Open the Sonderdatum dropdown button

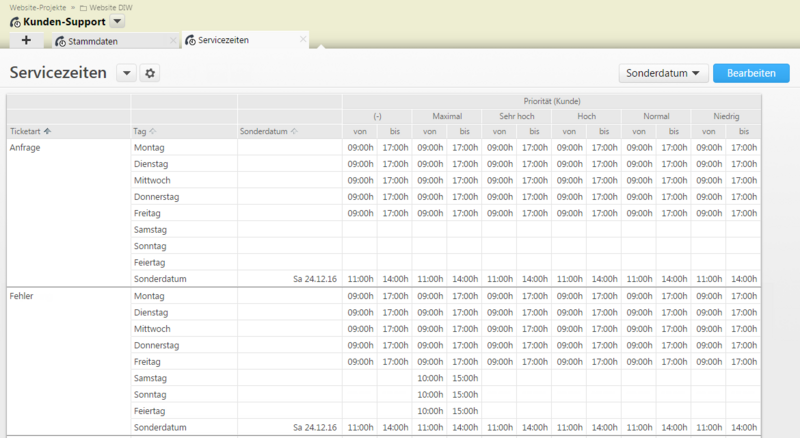coord(663,74)
